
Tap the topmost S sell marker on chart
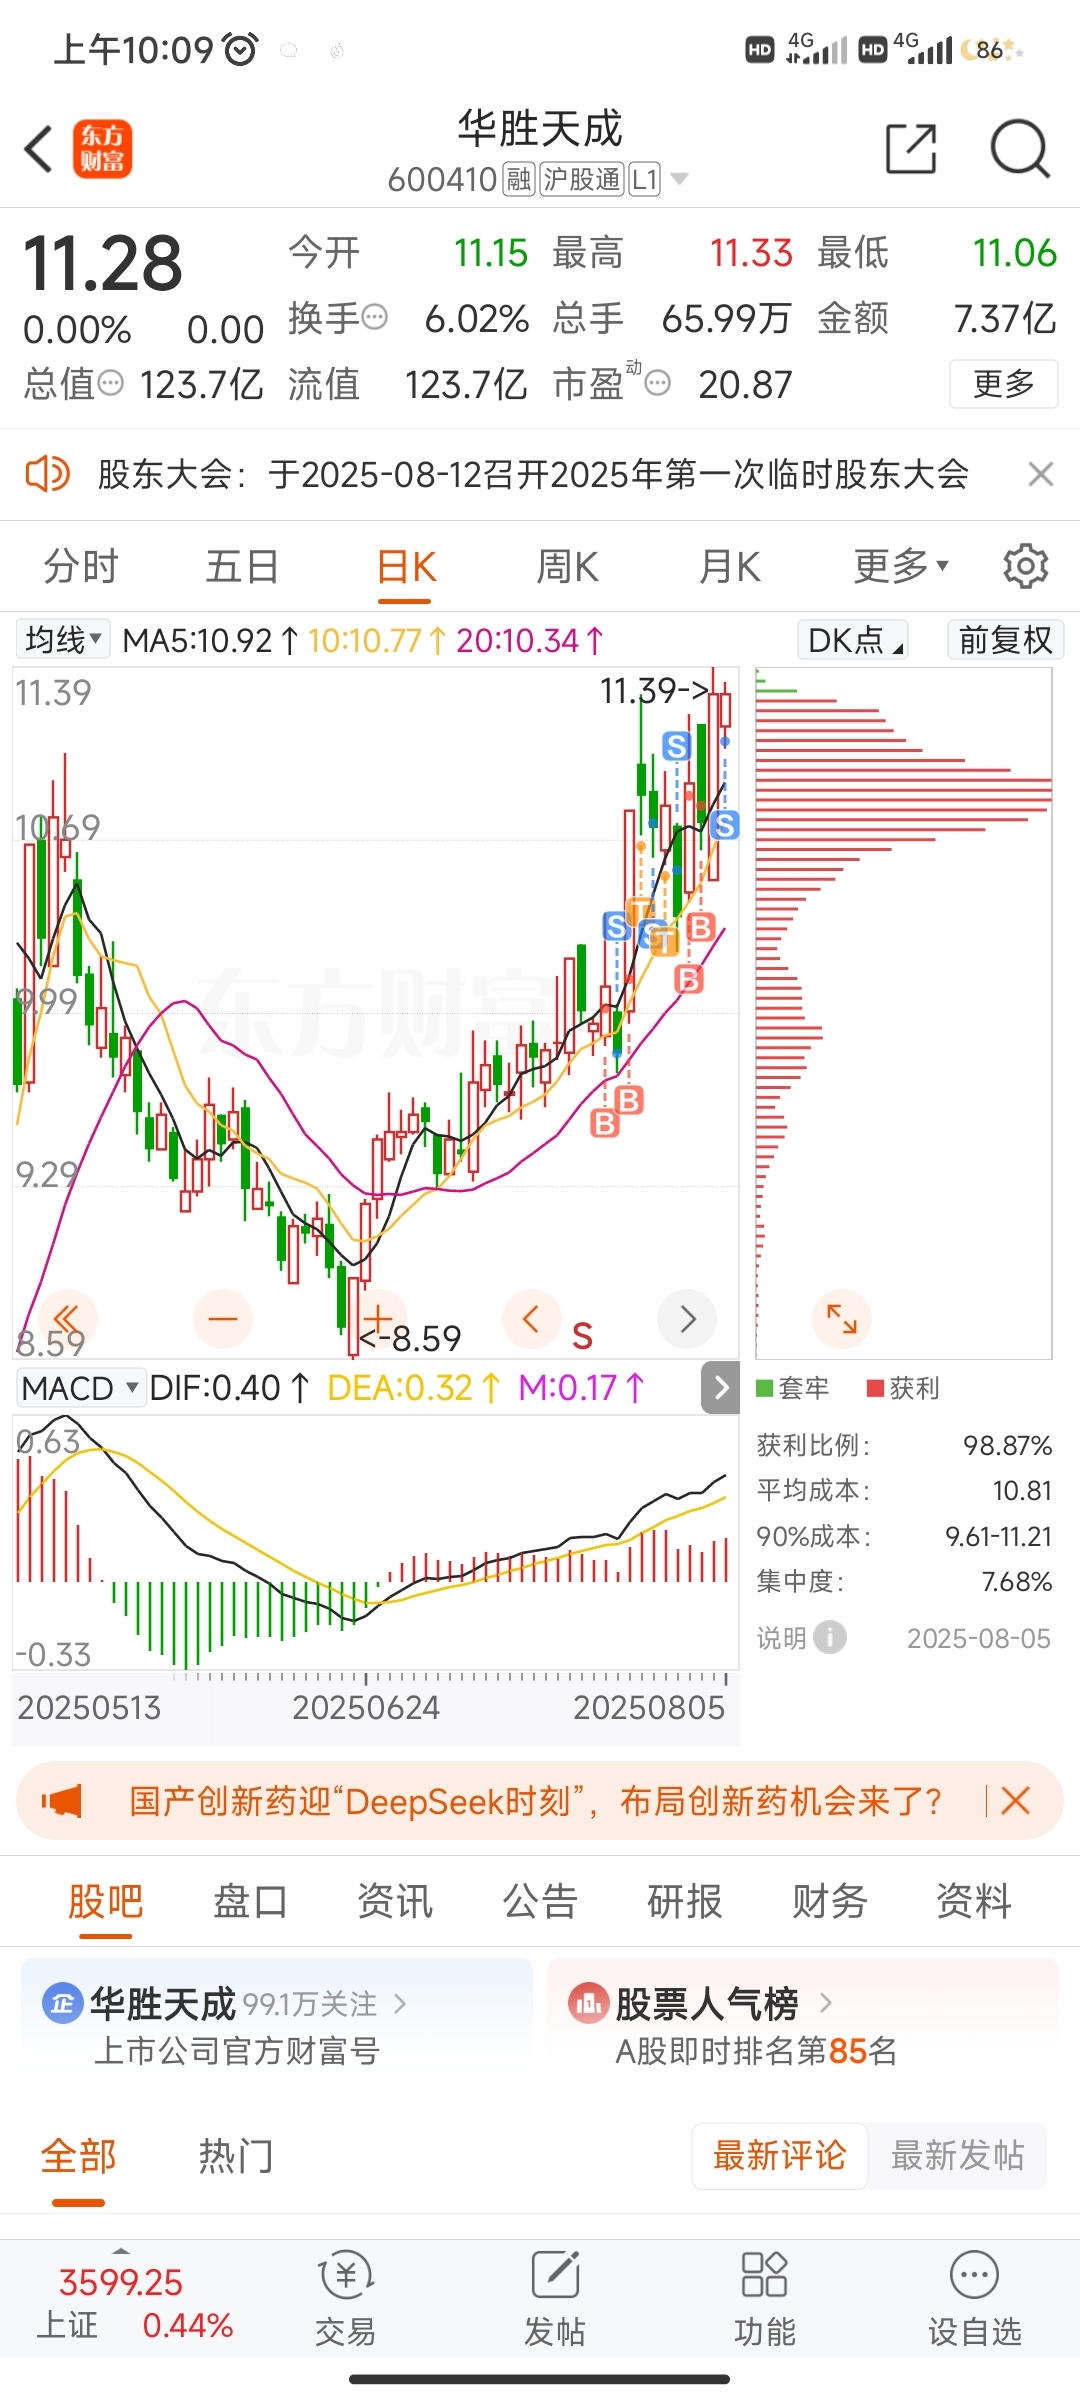click(677, 746)
